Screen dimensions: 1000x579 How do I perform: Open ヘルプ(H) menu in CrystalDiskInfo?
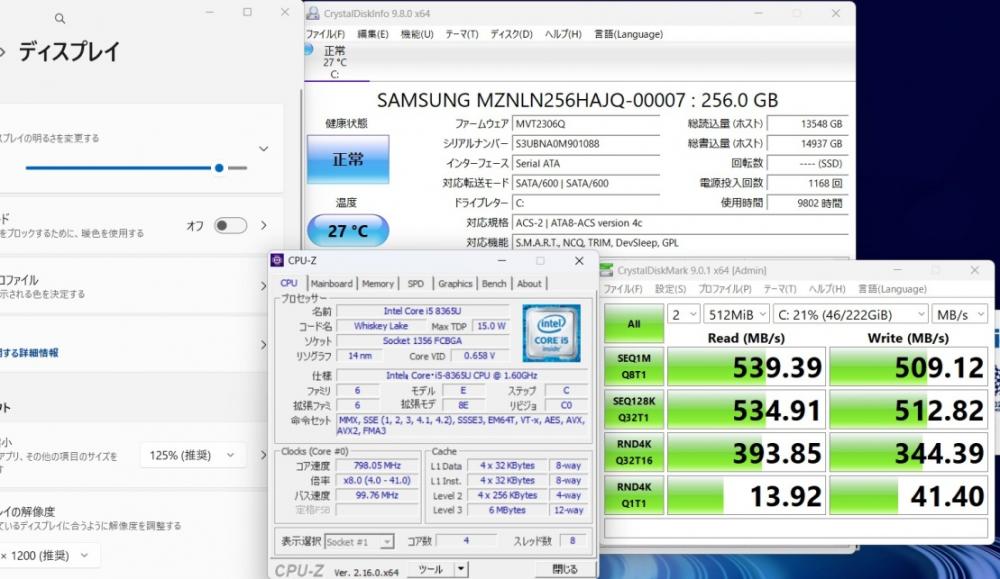(563, 34)
